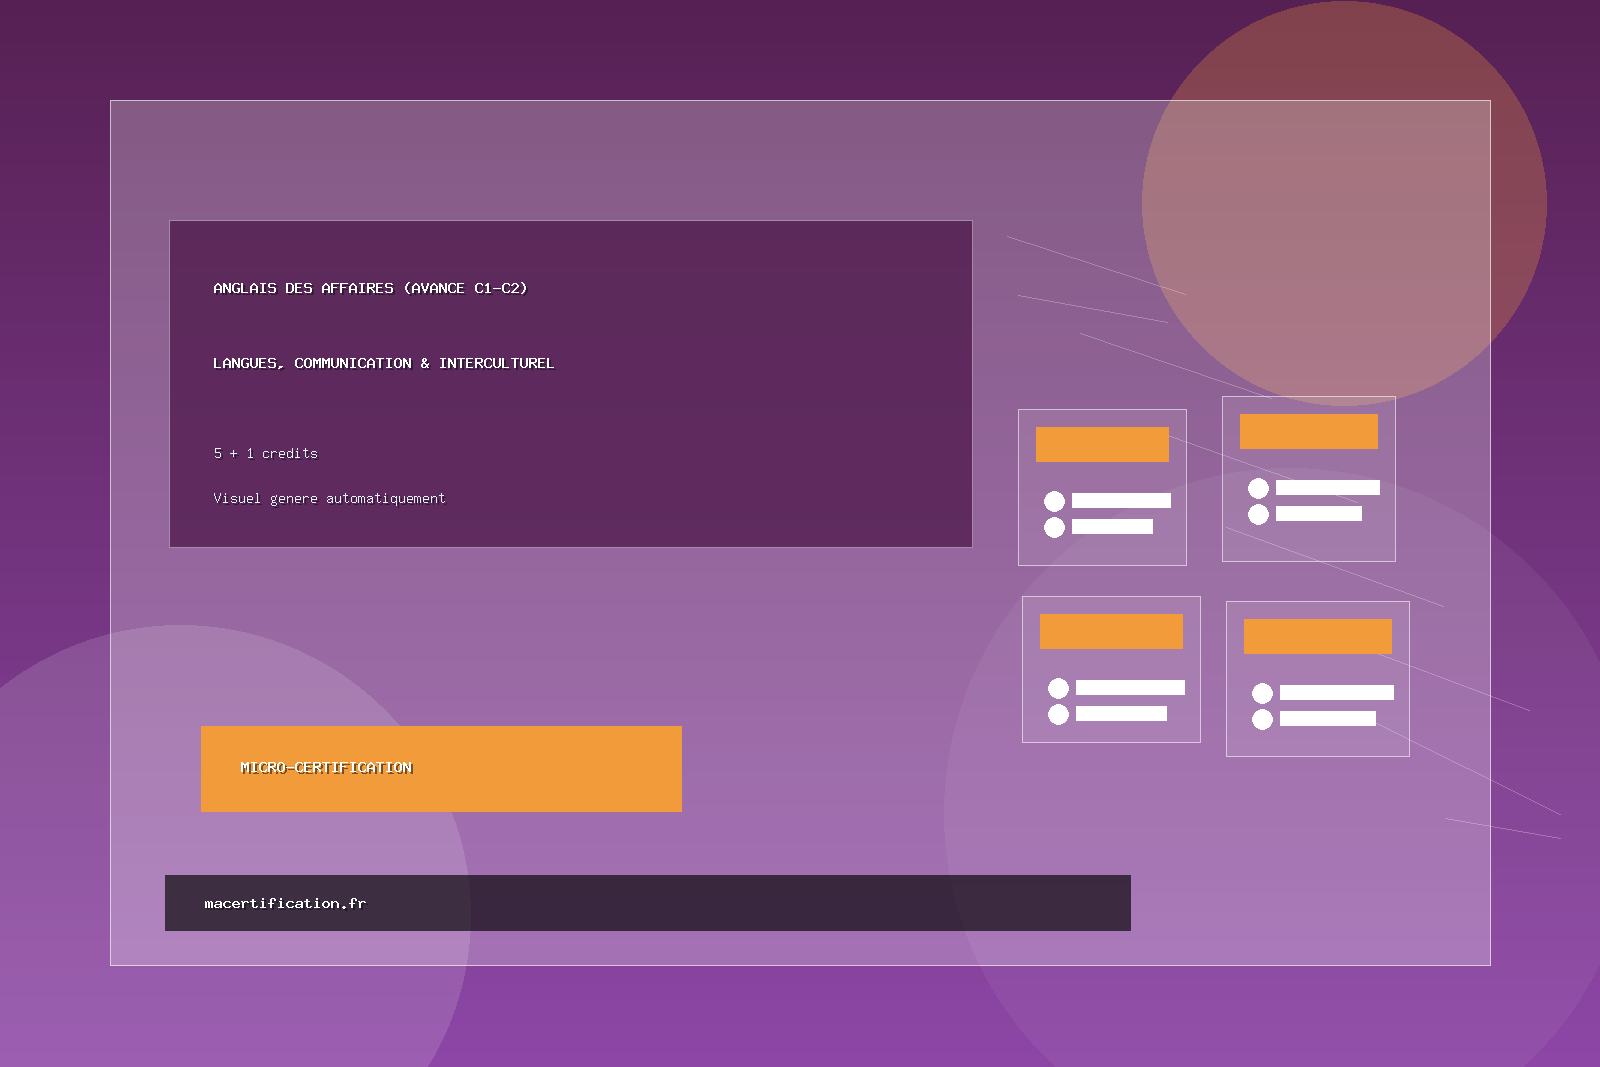Click the first round bullet in lower-left card
This screenshot has height=1067, width=1600.
(x=1058, y=688)
